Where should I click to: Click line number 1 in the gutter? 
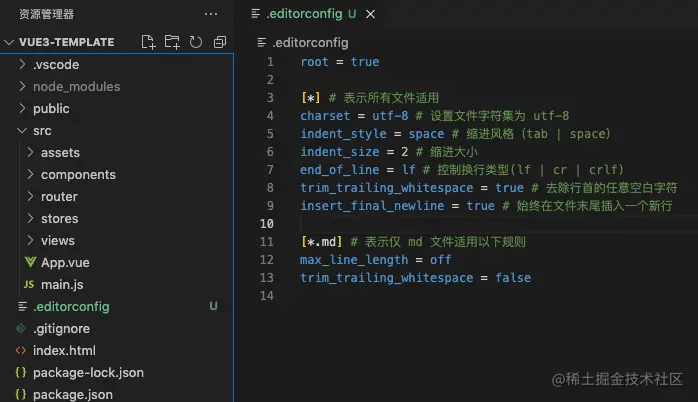pos(270,62)
